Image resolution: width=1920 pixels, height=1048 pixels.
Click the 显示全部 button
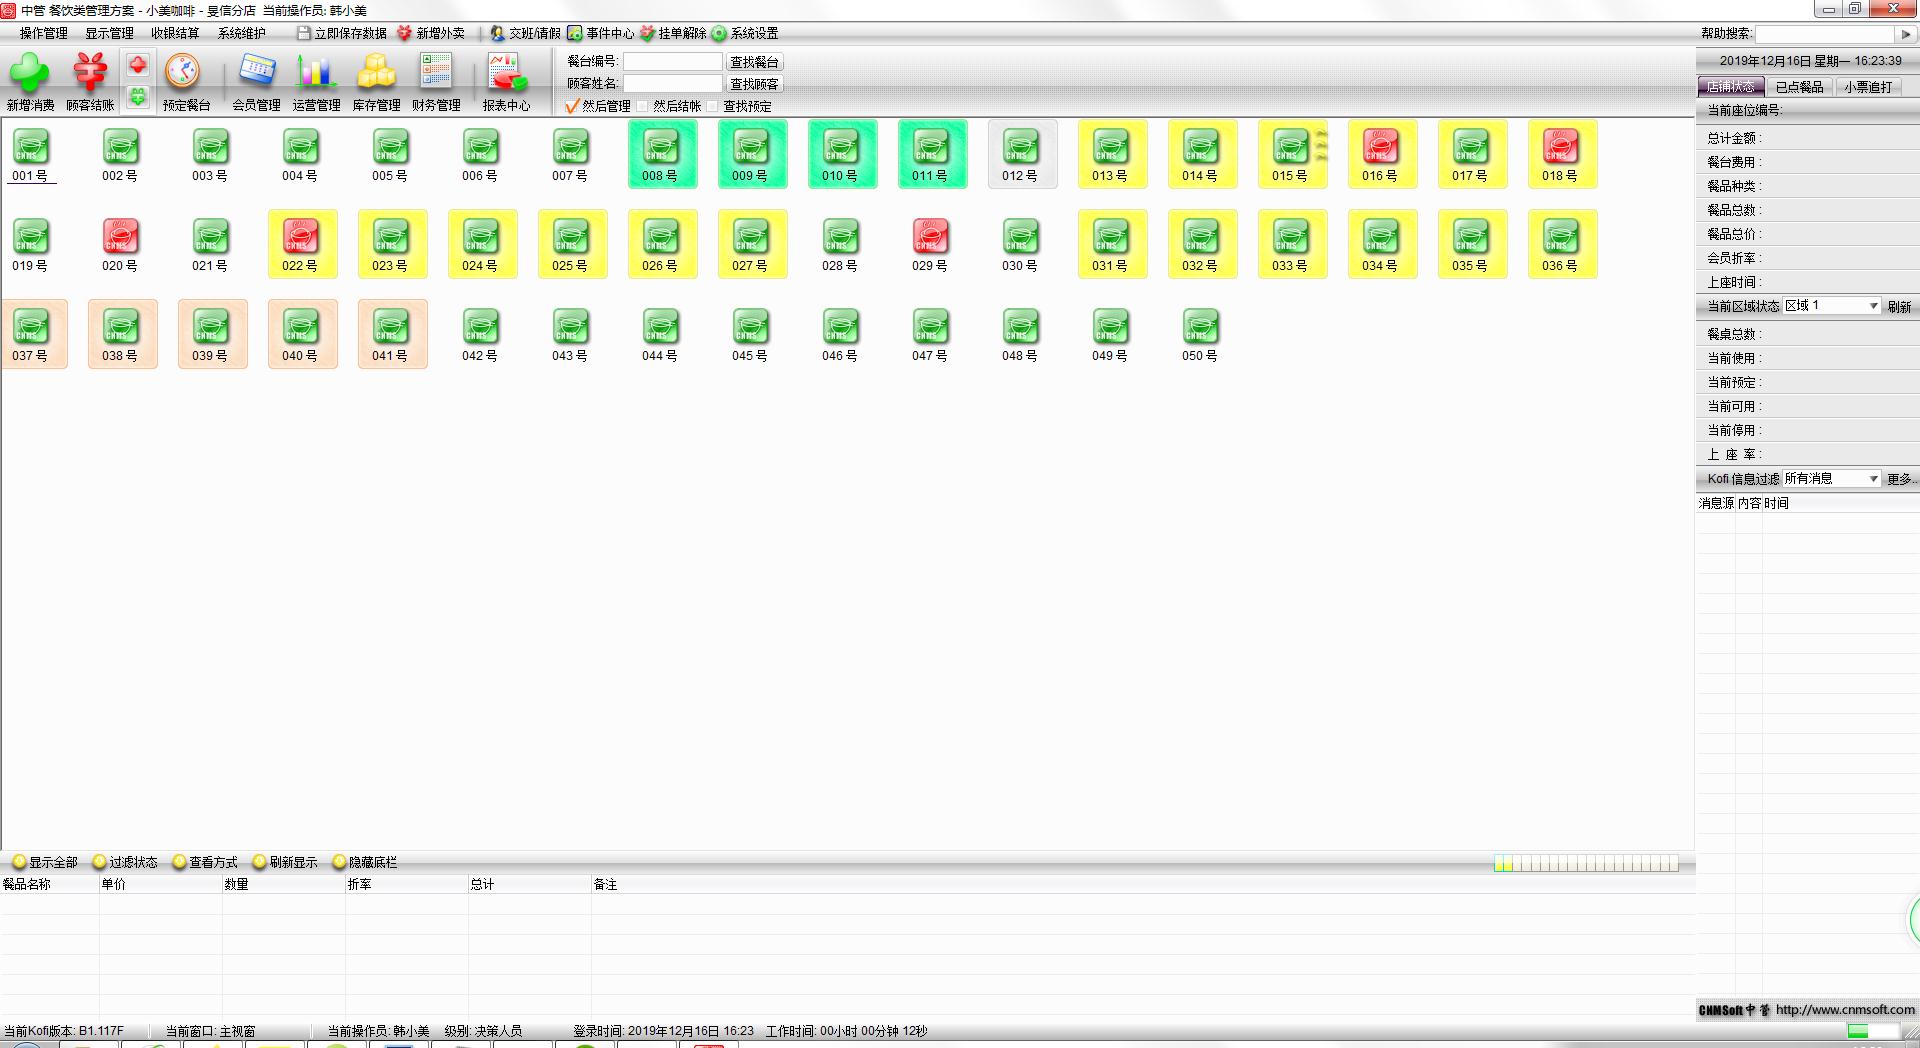(x=45, y=862)
